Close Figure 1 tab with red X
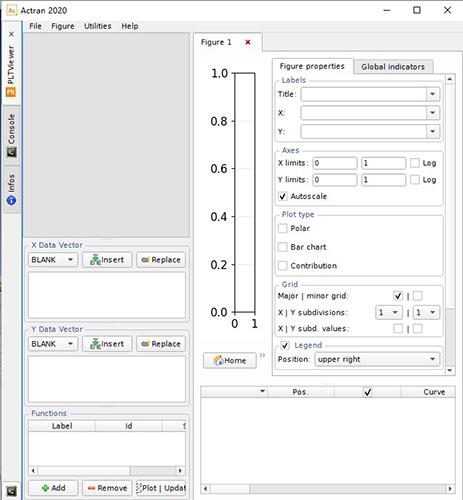This screenshot has width=463, height=500. [x=248, y=42]
